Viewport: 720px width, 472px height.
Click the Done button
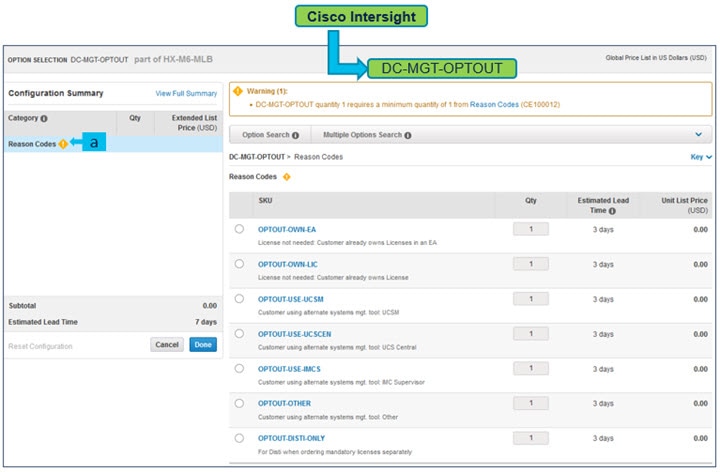coord(203,345)
